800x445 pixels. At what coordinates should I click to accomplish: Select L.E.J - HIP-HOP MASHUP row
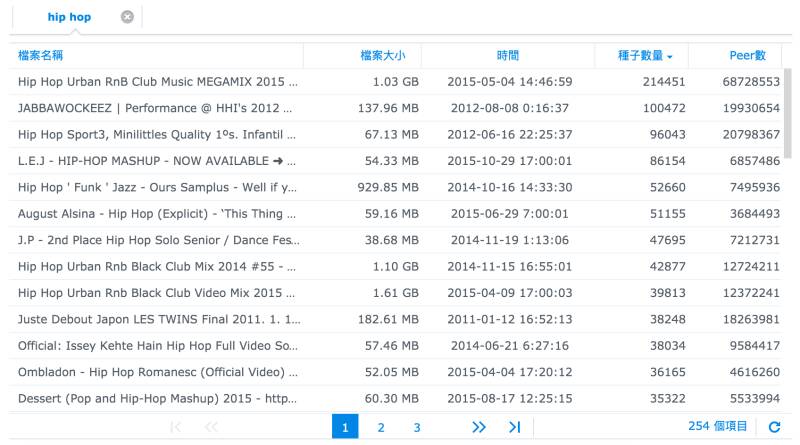395,161
